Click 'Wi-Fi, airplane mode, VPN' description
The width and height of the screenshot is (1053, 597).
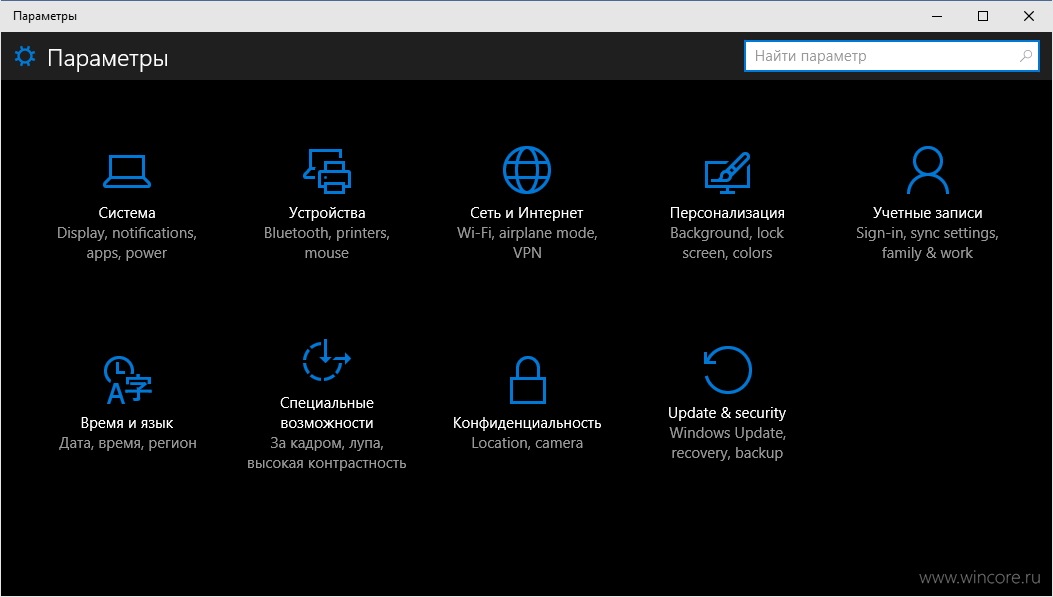(527, 243)
